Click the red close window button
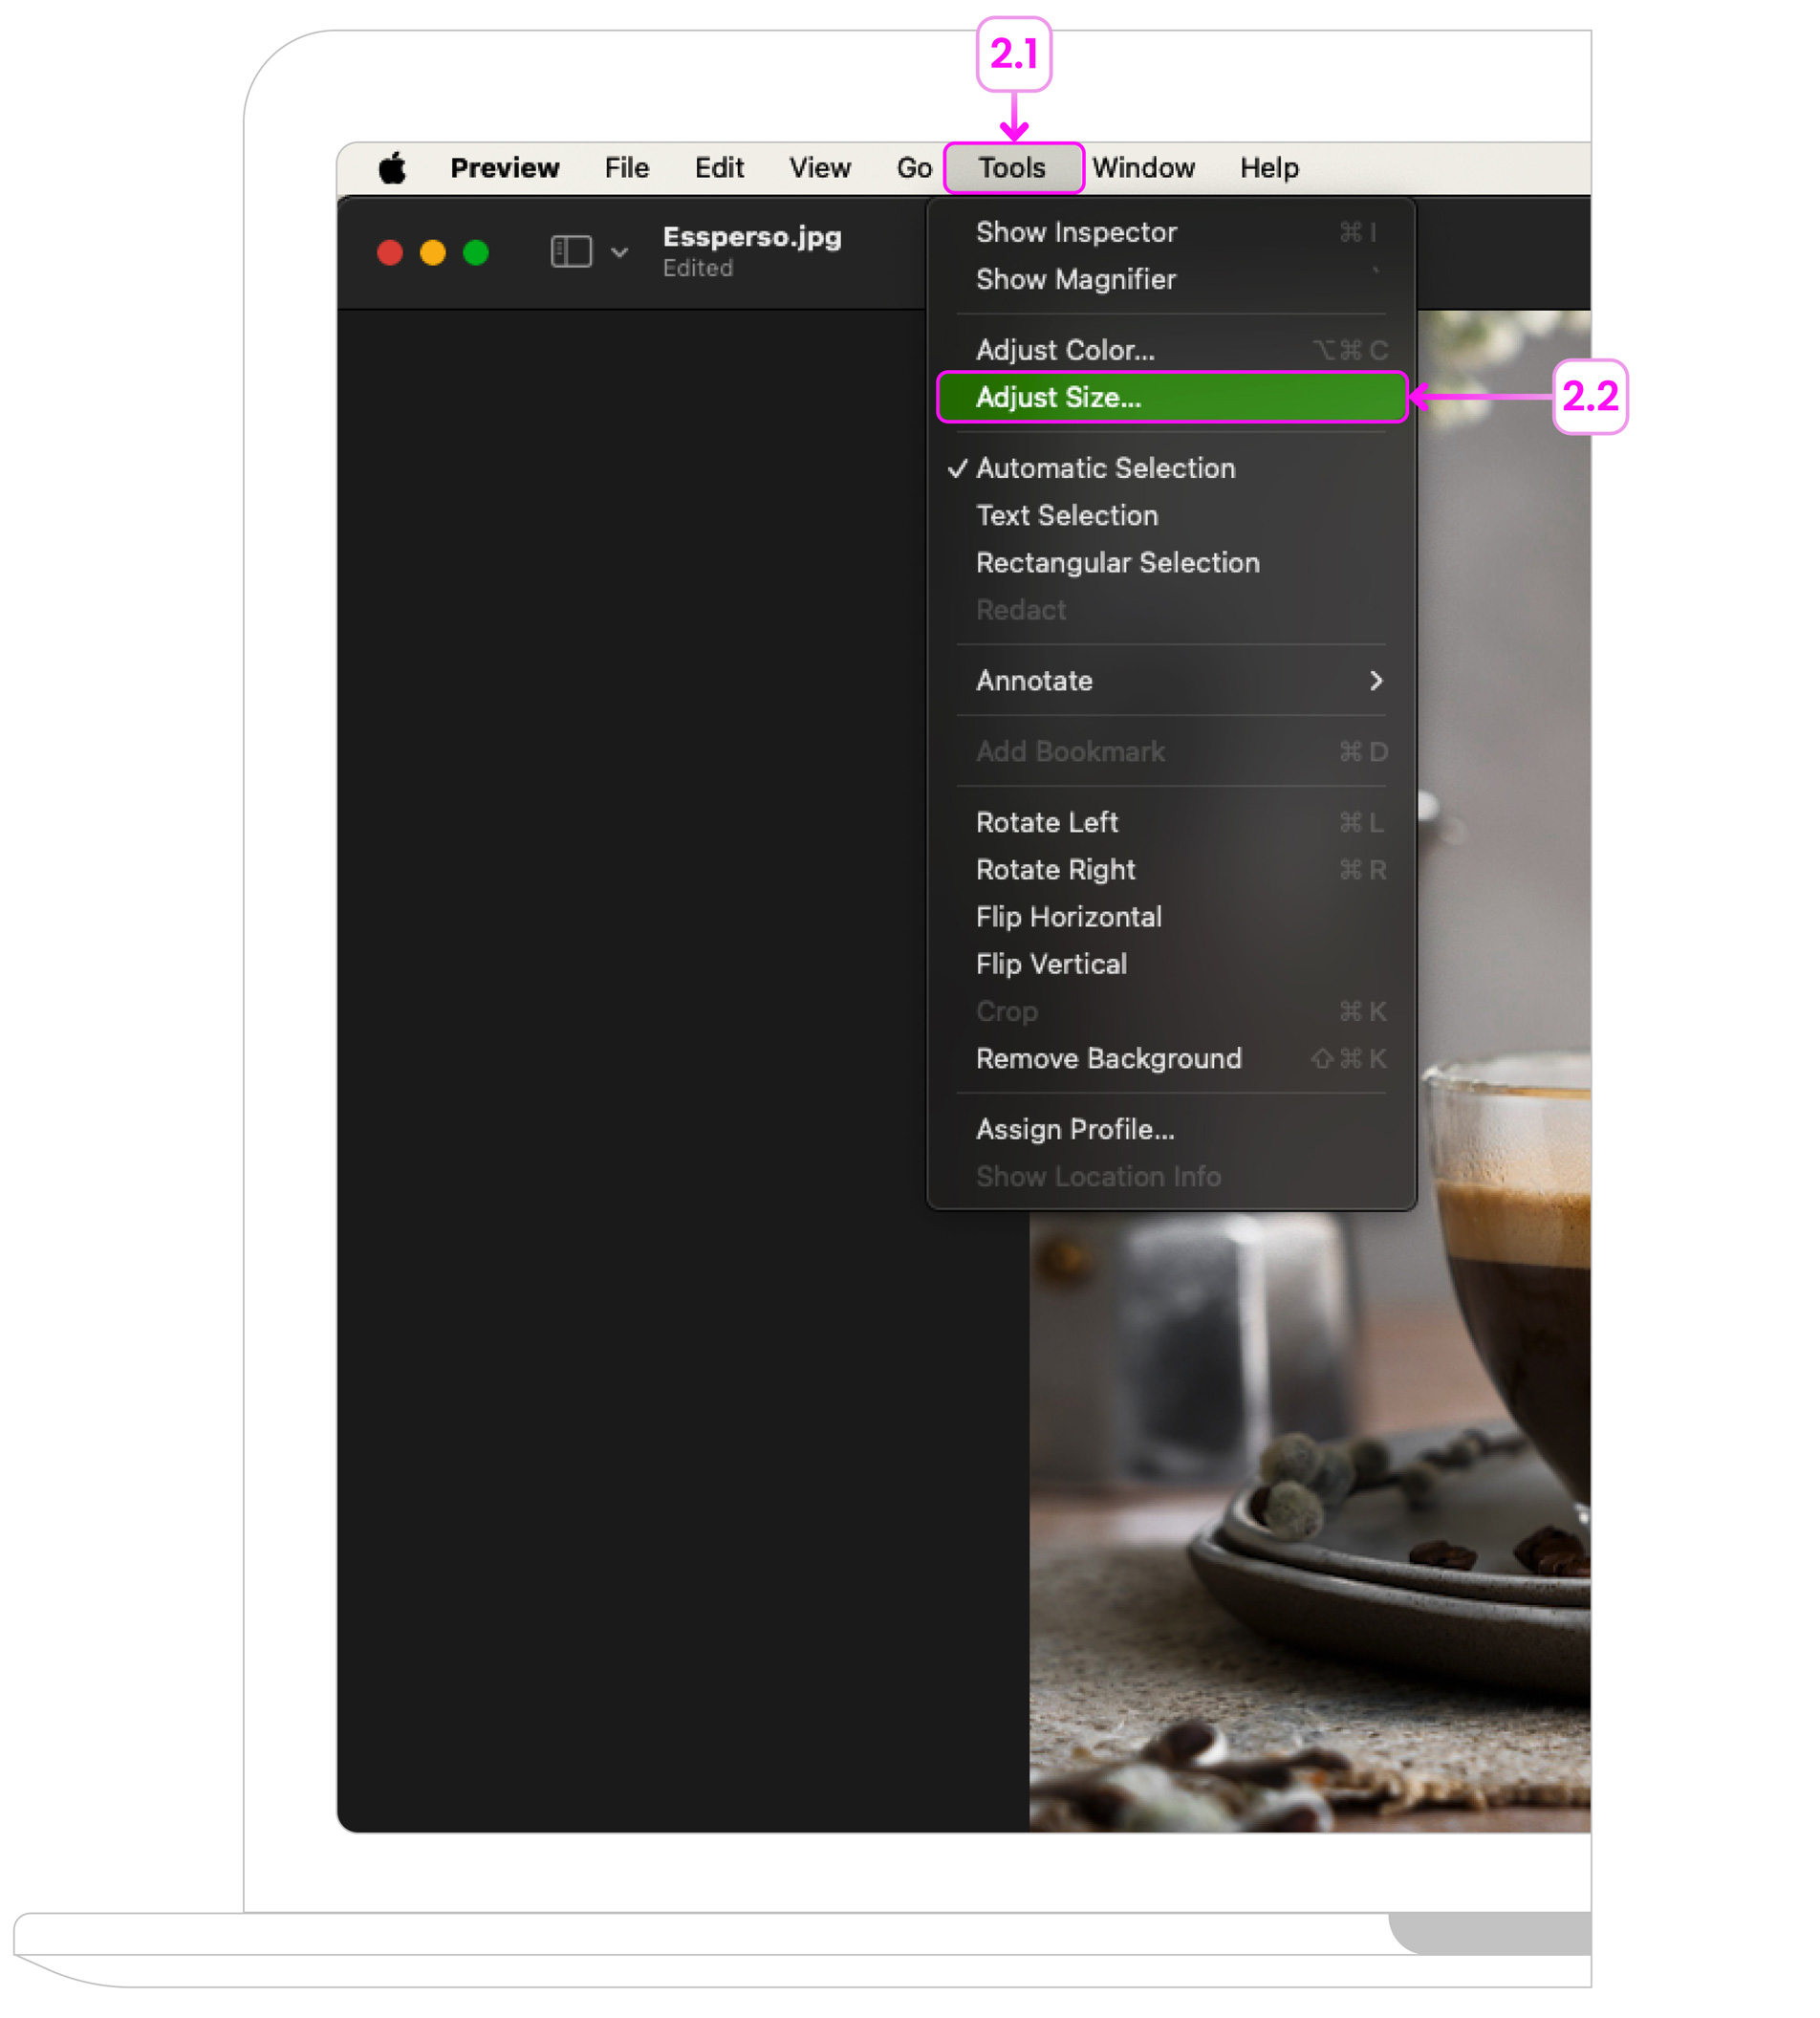This screenshot has height=2018, width=1820. pos(390,252)
